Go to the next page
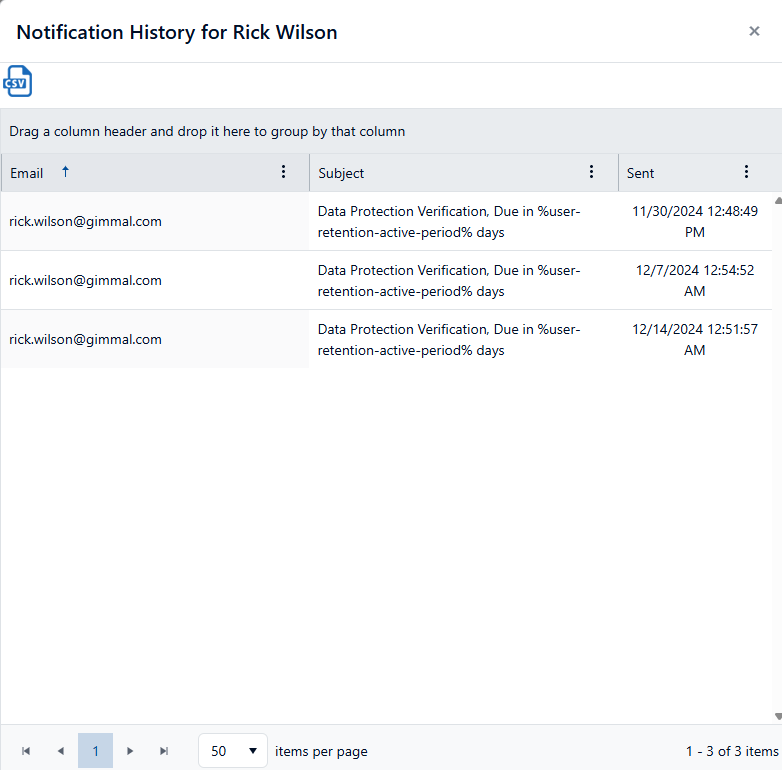The height and width of the screenshot is (770, 782). (x=130, y=751)
